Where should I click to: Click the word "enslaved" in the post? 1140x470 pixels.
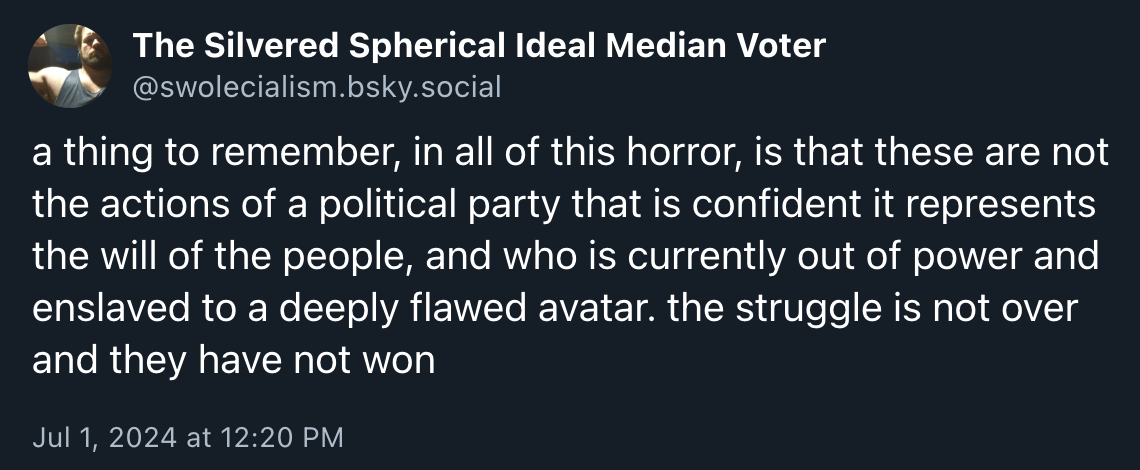click(x=96, y=309)
